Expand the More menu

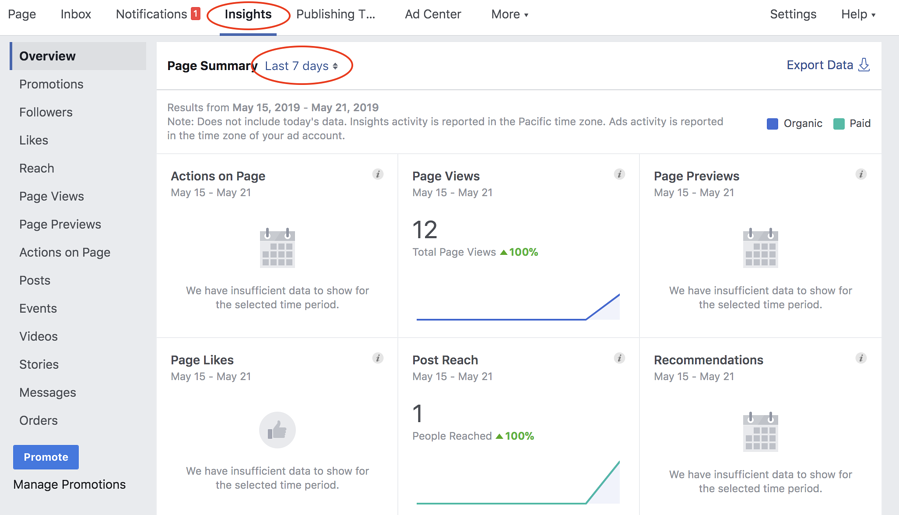point(509,14)
